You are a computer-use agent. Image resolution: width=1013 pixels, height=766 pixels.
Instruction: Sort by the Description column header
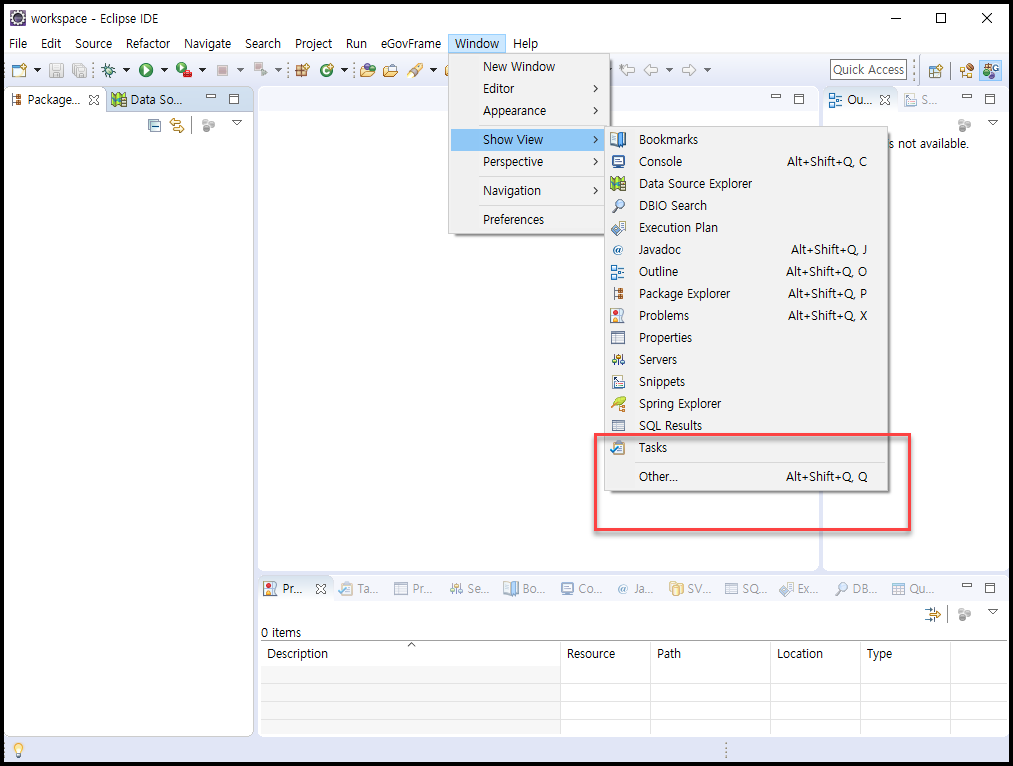pyautogui.click(x=410, y=654)
